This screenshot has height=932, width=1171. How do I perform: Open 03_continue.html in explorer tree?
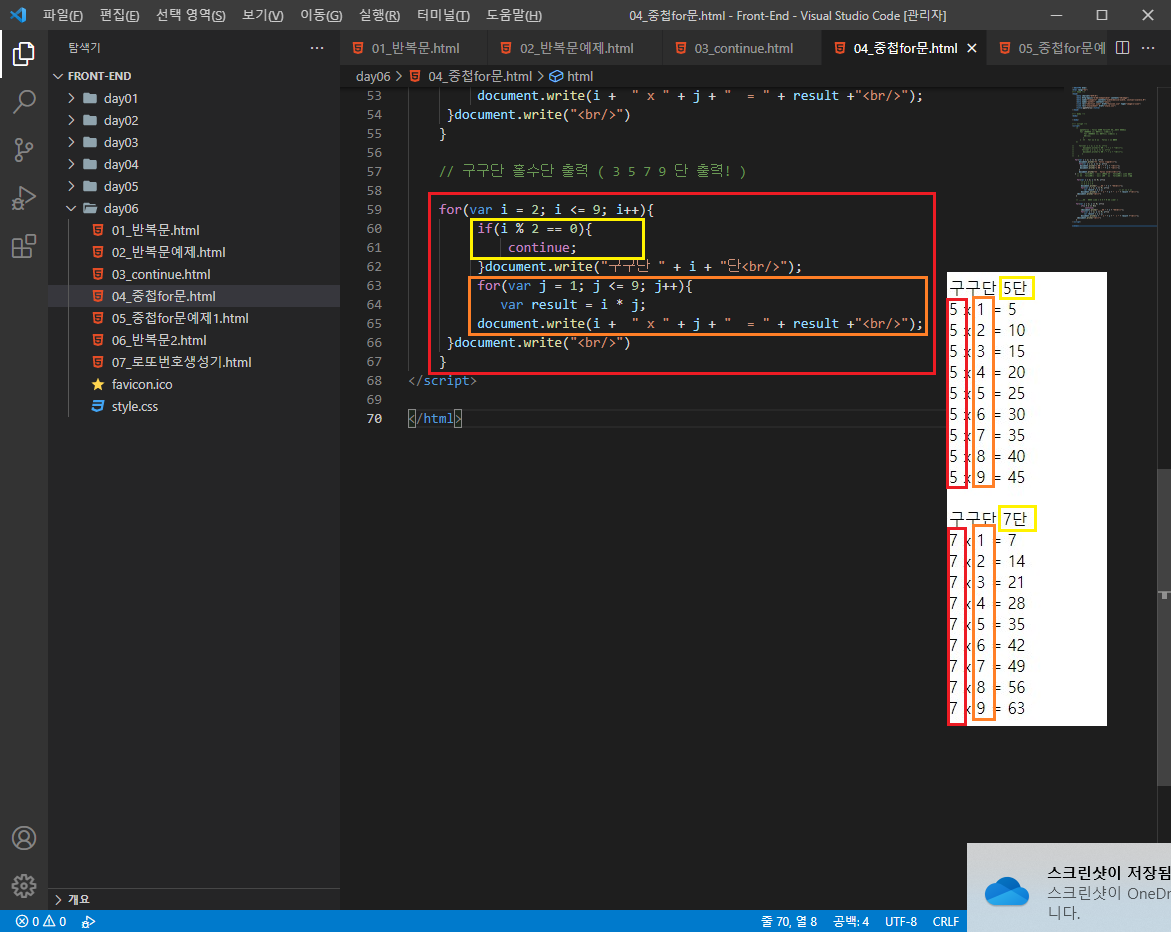coord(161,274)
